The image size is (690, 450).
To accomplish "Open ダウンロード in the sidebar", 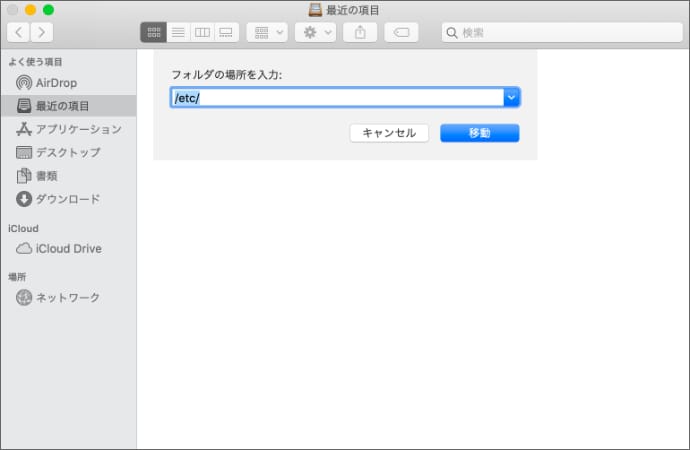I will 67,198.
